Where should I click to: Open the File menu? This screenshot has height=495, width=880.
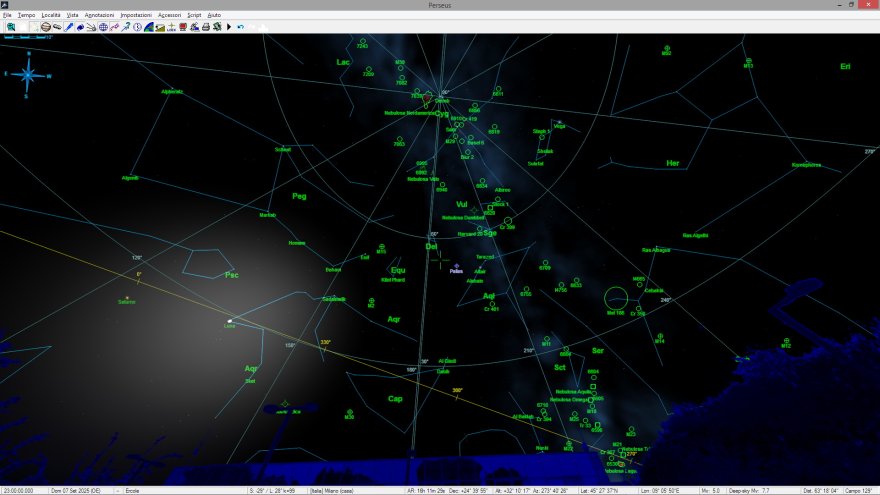(x=7, y=16)
